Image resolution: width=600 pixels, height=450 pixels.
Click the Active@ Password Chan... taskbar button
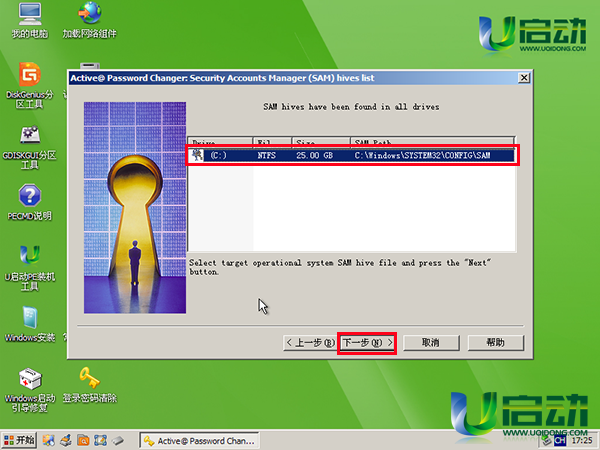(199, 441)
